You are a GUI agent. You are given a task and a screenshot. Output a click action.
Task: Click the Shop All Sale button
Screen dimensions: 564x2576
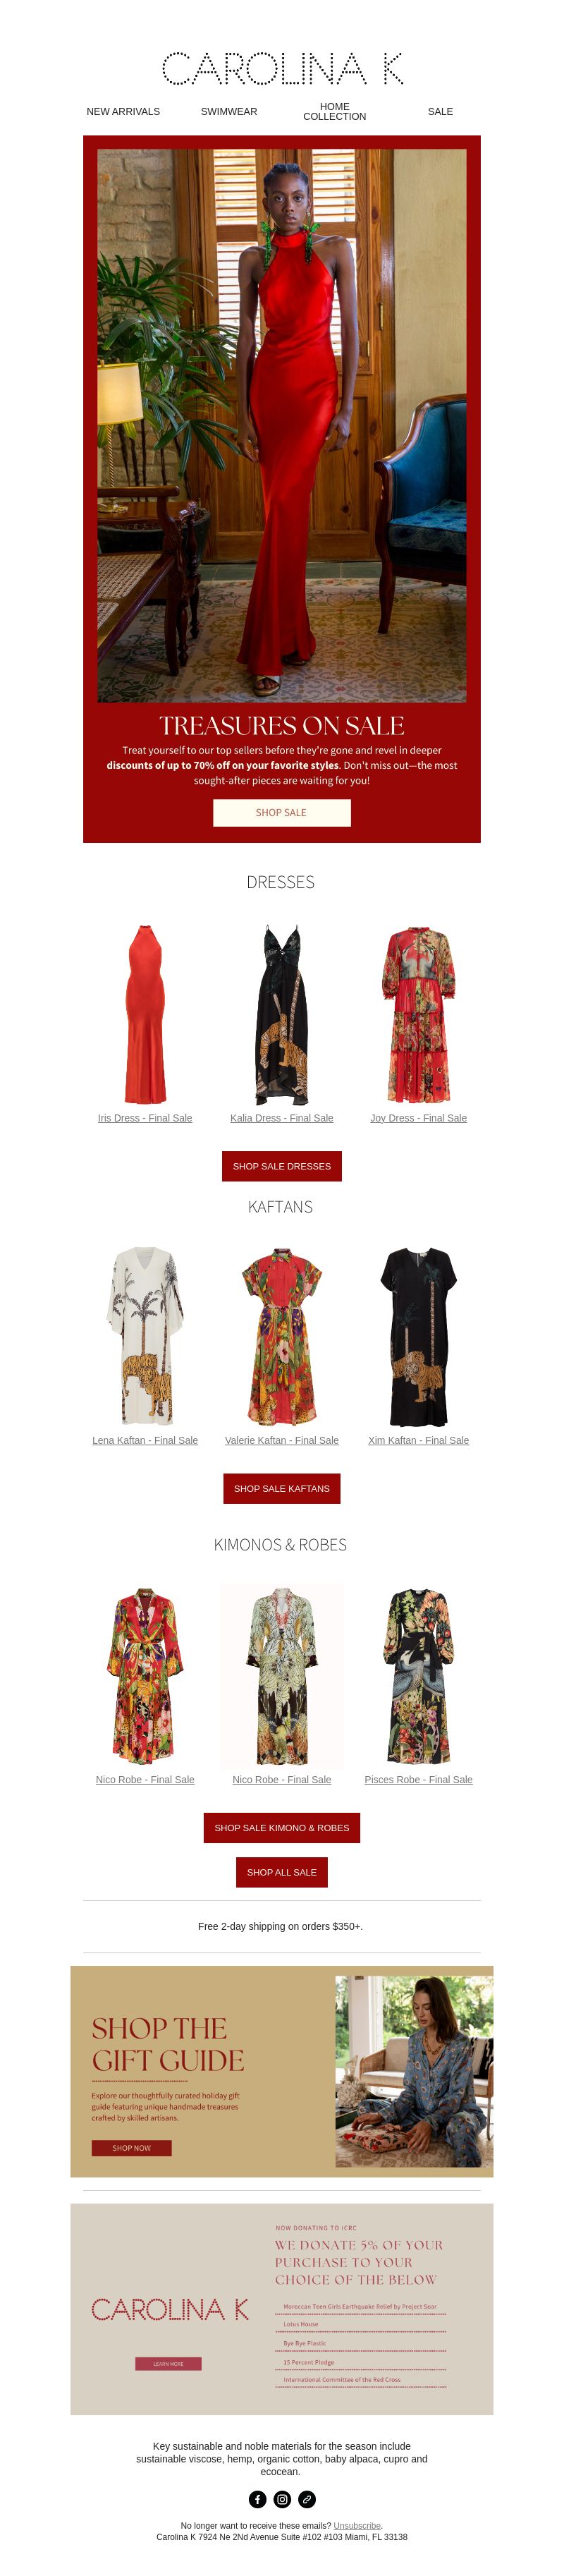[282, 1872]
